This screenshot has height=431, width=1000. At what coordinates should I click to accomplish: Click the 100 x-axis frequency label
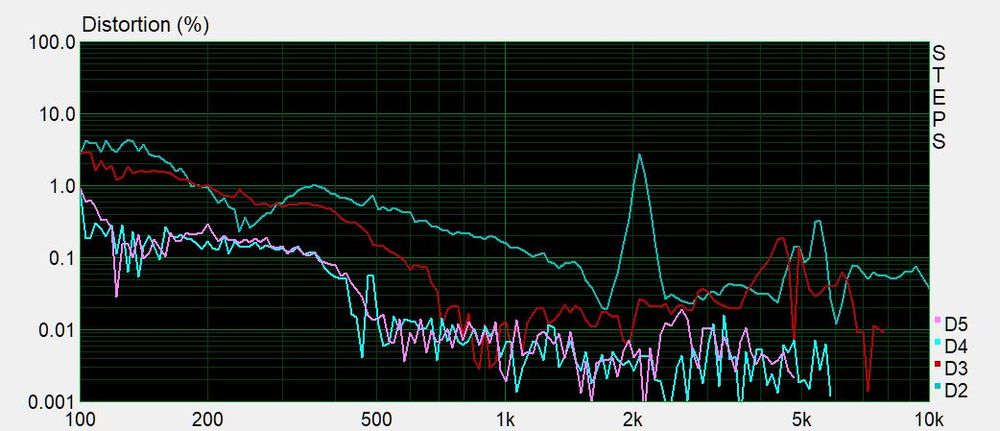click(80, 421)
